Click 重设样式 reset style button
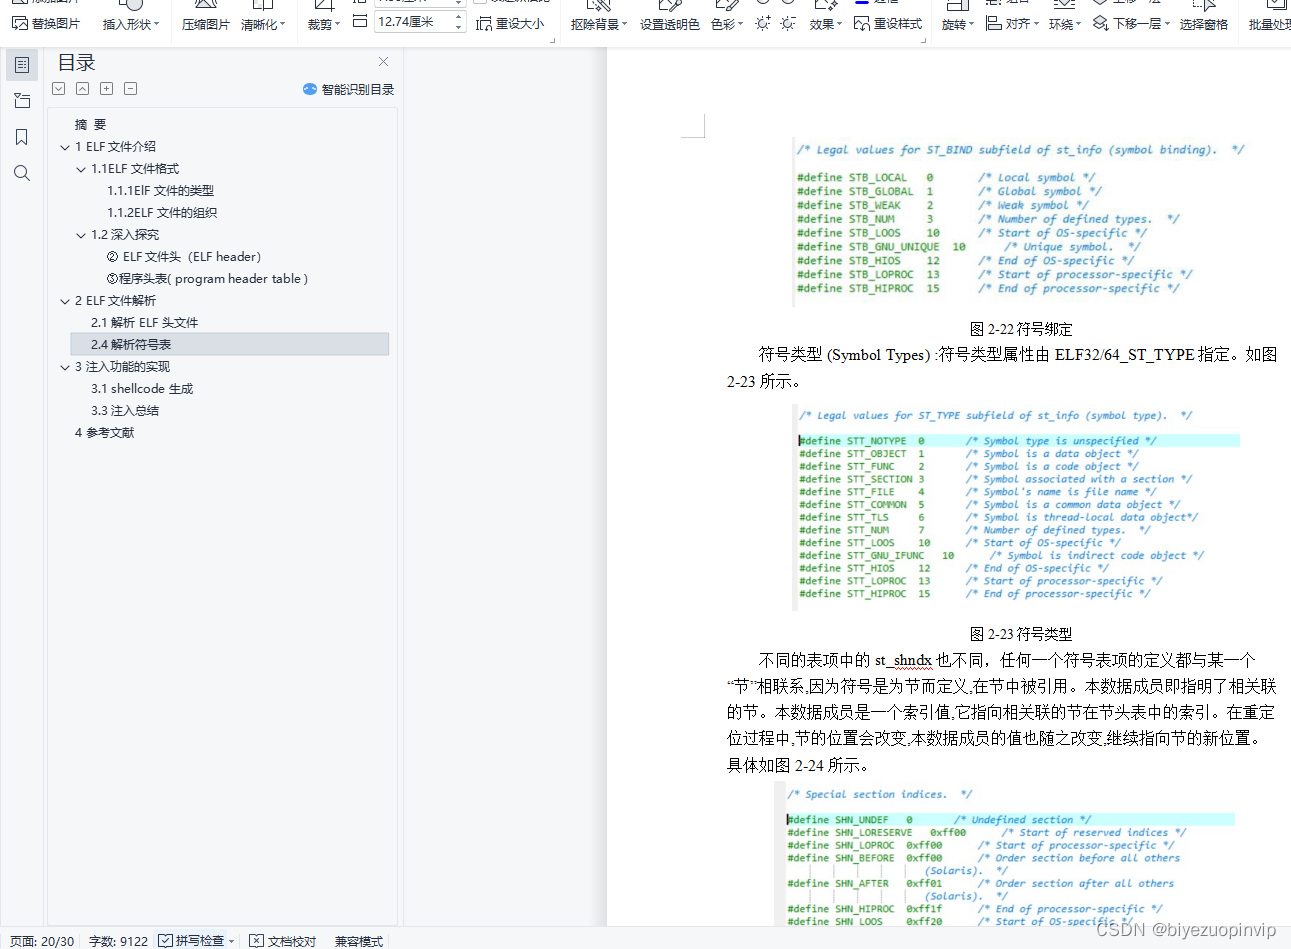1291x949 pixels. tap(888, 23)
